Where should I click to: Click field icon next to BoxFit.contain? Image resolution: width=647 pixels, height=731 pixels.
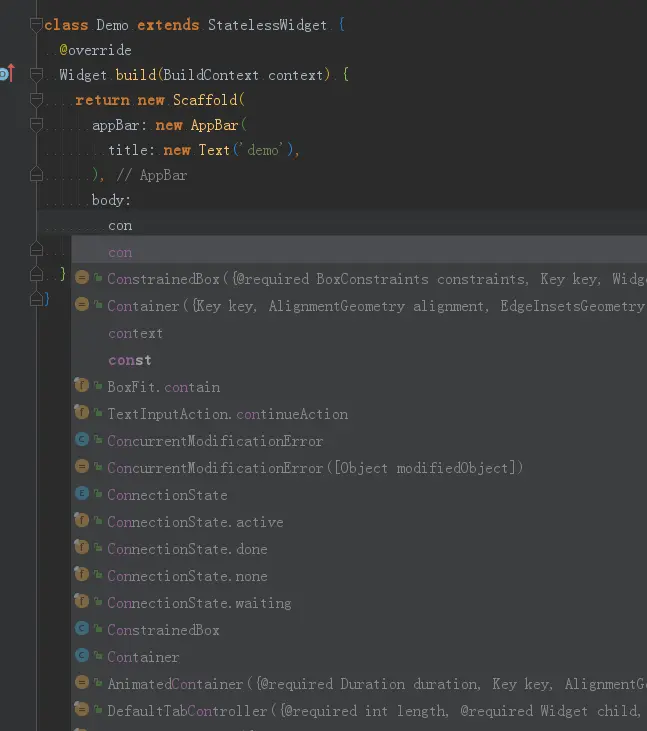[82, 385]
